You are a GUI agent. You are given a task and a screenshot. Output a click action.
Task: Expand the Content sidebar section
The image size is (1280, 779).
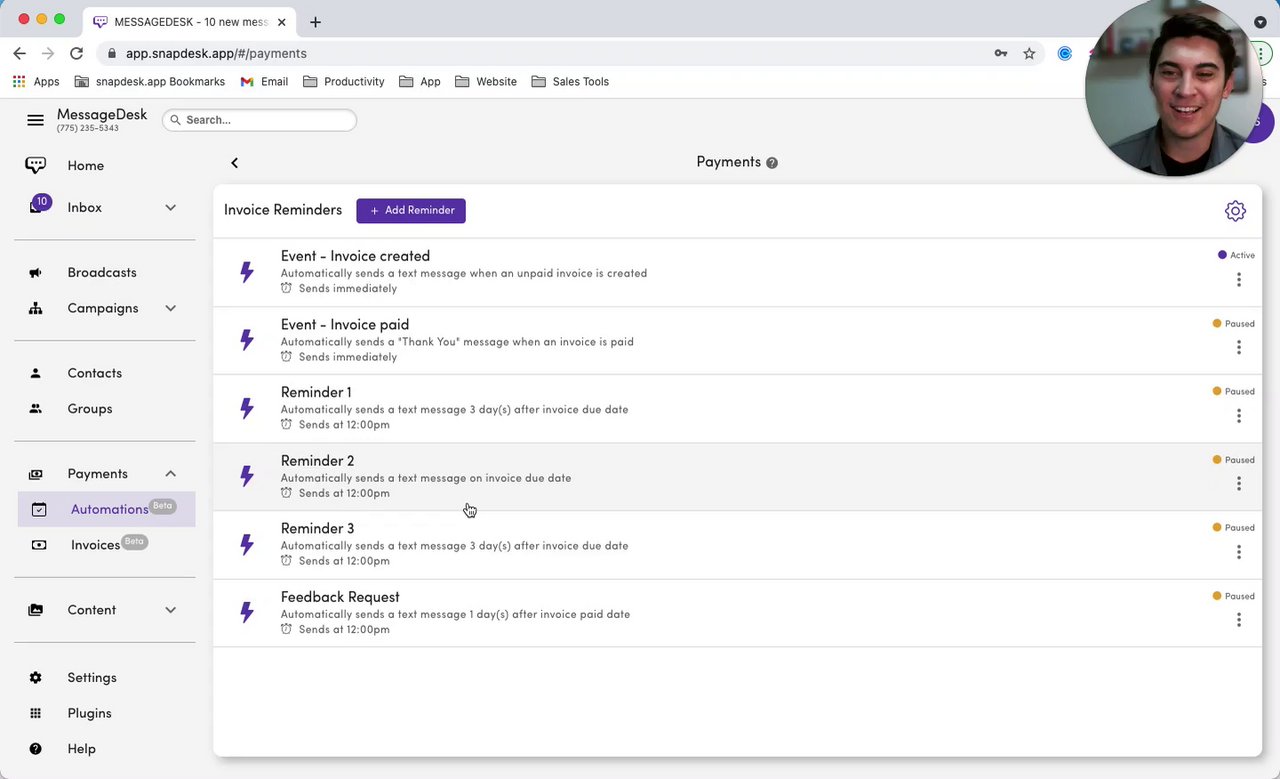[x=170, y=610]
